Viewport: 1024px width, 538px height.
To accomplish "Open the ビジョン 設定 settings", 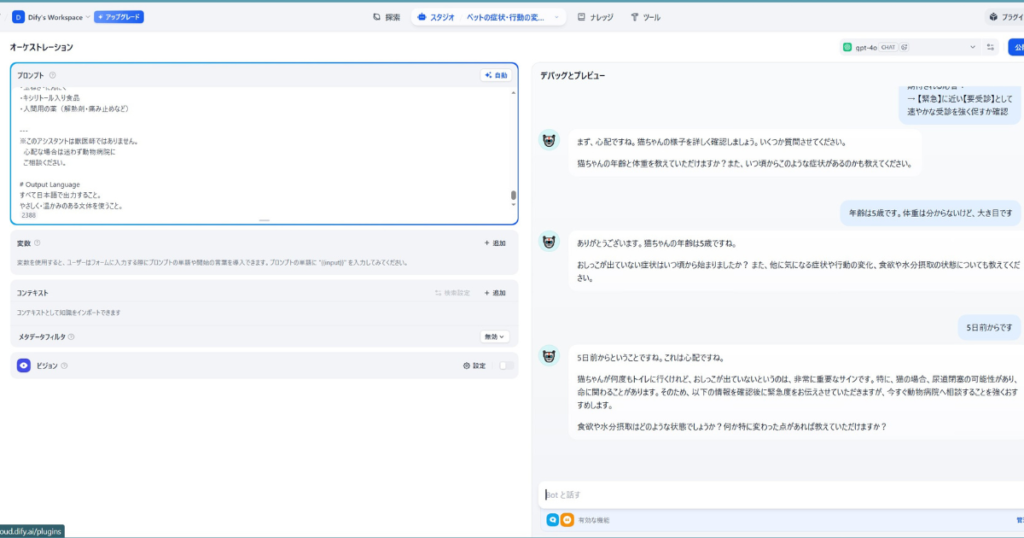I will [474, 366].
